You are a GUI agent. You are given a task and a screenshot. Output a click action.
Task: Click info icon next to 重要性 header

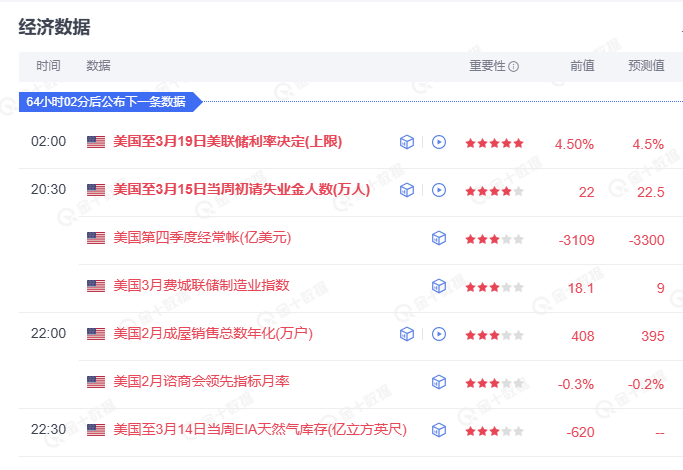pyautogui.click(x=514, y=67)
